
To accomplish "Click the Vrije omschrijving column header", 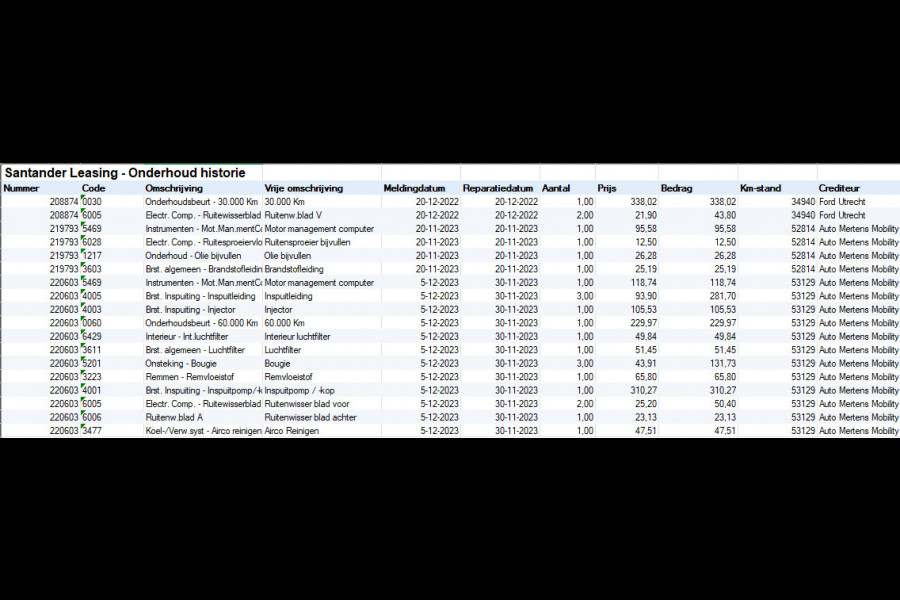I will point(303,188).
